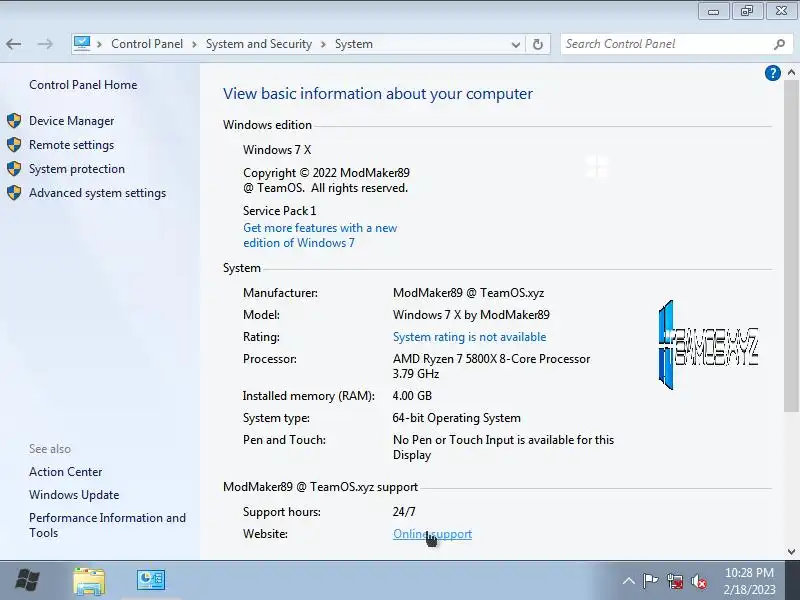The width and height of the screenshot is (800, 600).
Task: Click the search magnifier icon
Action: (x=779, y=44)
